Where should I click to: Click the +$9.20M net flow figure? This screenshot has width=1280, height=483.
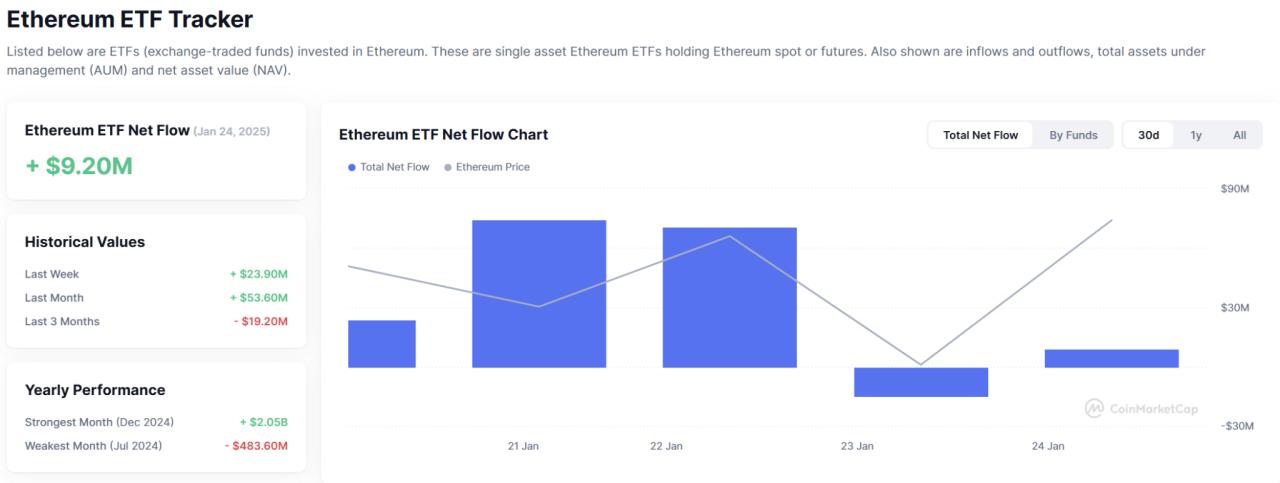click(x=79, y=166)
